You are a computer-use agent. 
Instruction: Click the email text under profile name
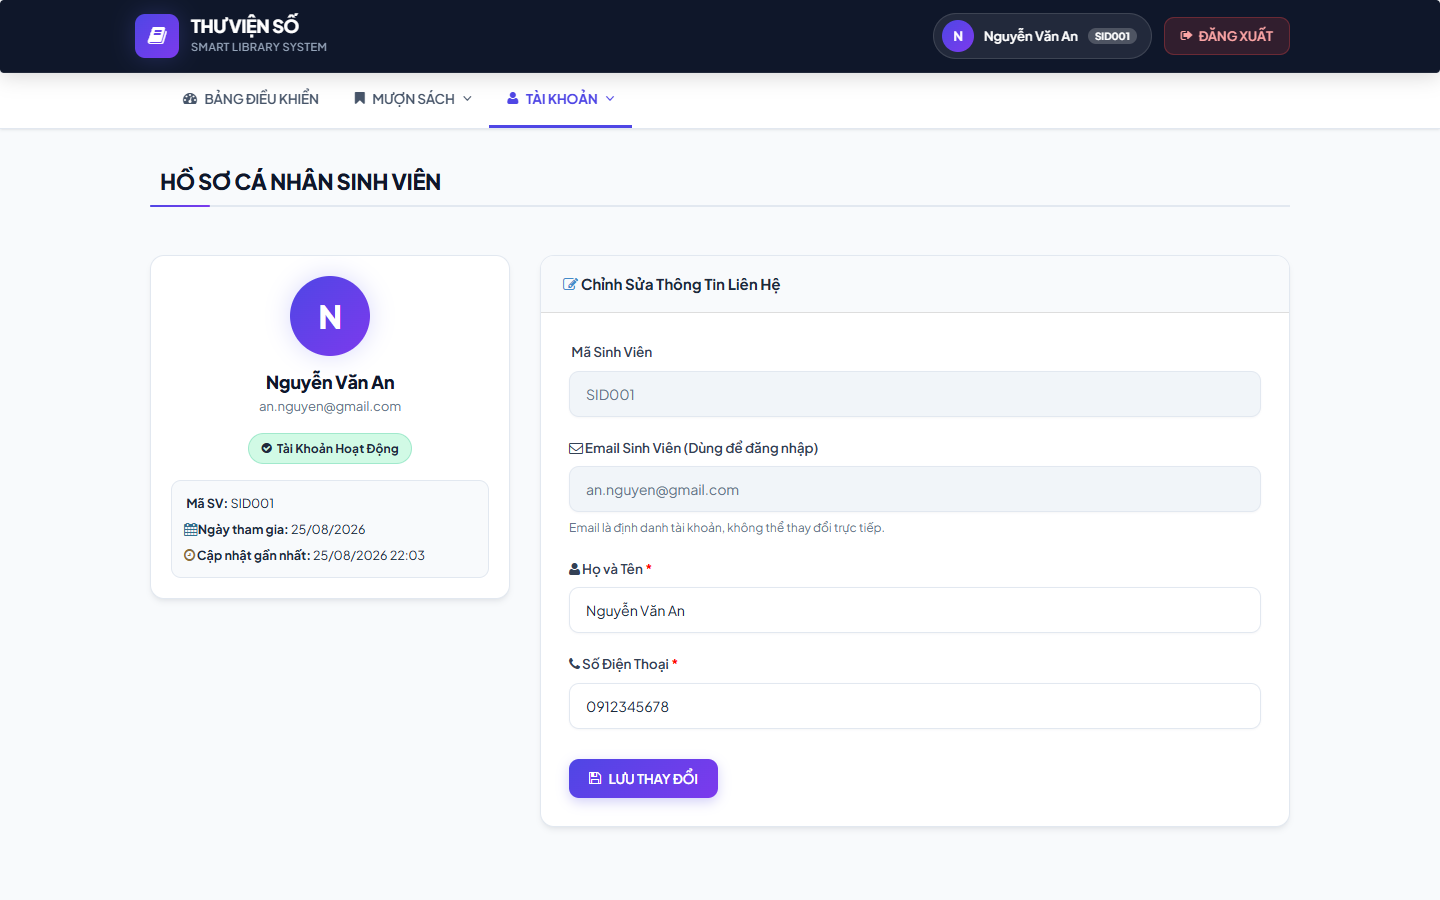coord(330,407)
